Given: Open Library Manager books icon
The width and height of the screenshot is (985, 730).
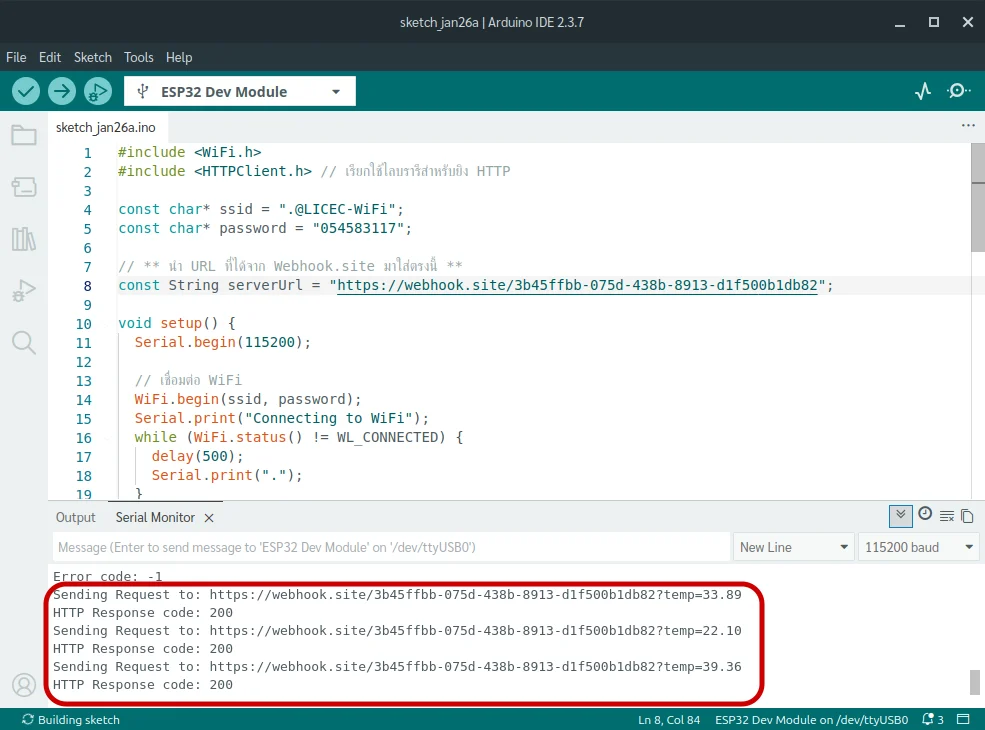Looking at the screenshot, I should pos(24,239).
